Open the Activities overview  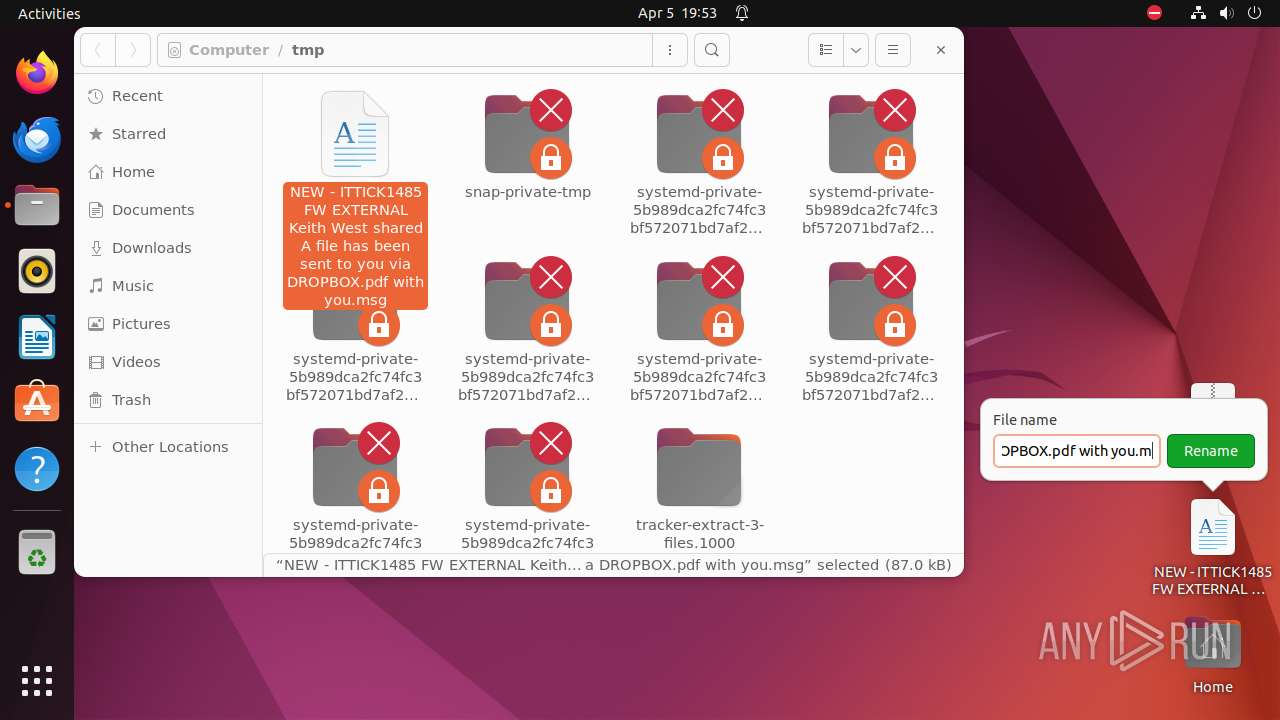[49, 13]
